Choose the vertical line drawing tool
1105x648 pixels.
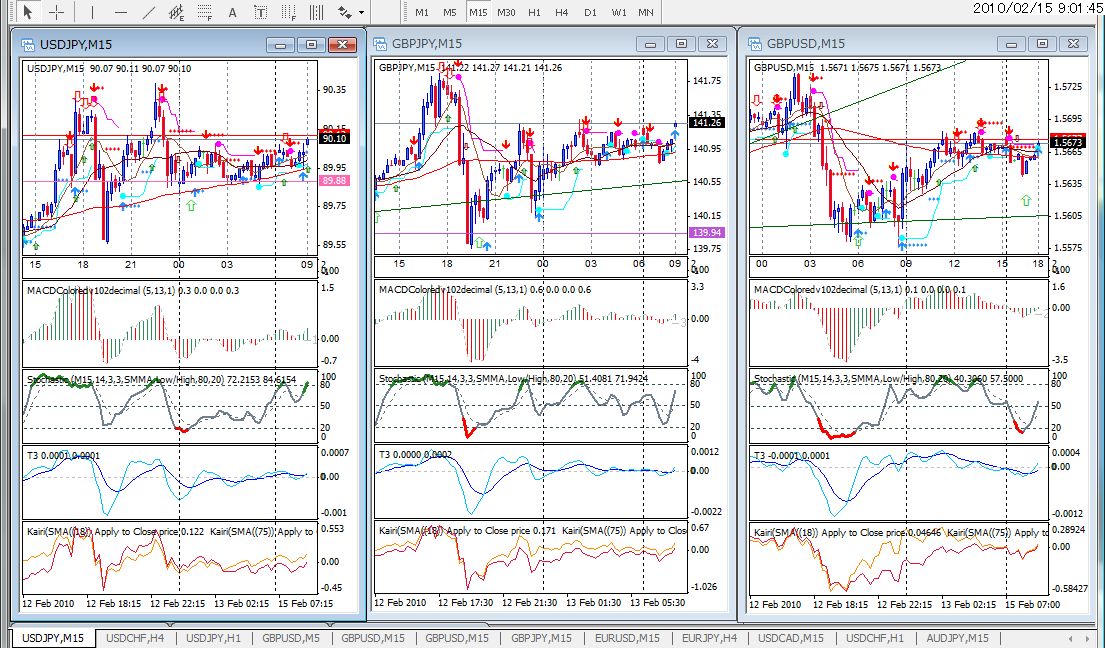pyautogui.click(x=92, y=12)
